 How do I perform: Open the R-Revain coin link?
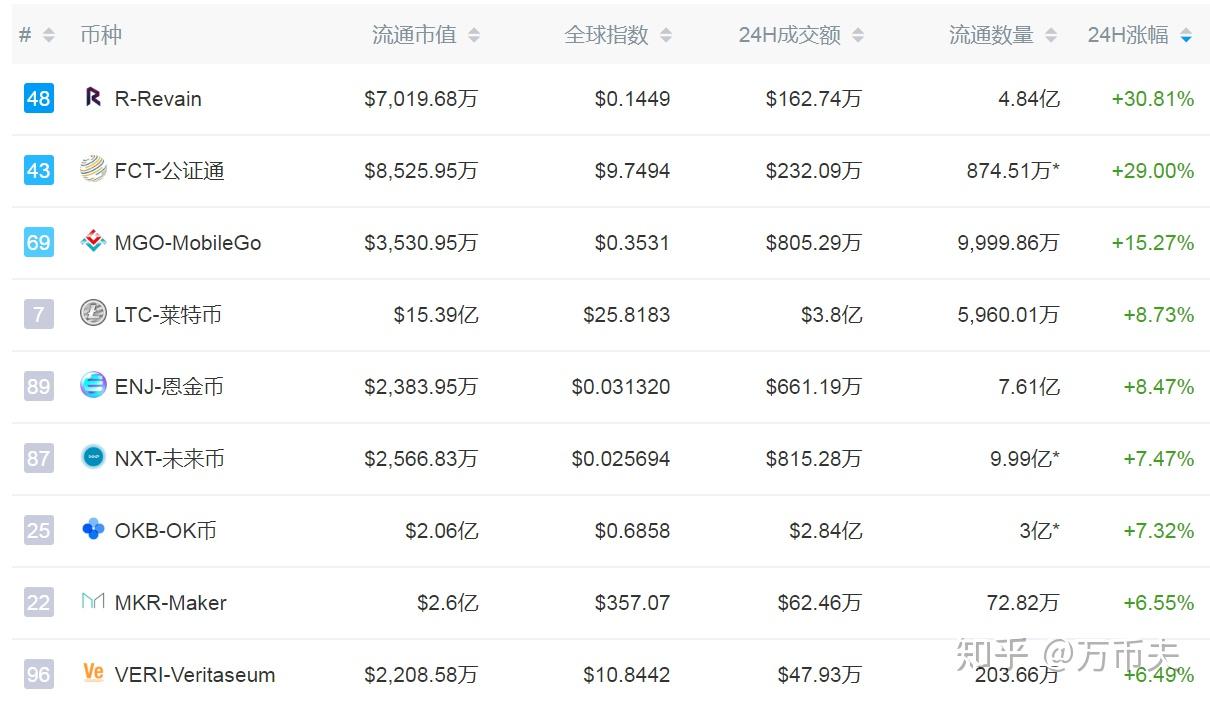click(x=158, y=99)
